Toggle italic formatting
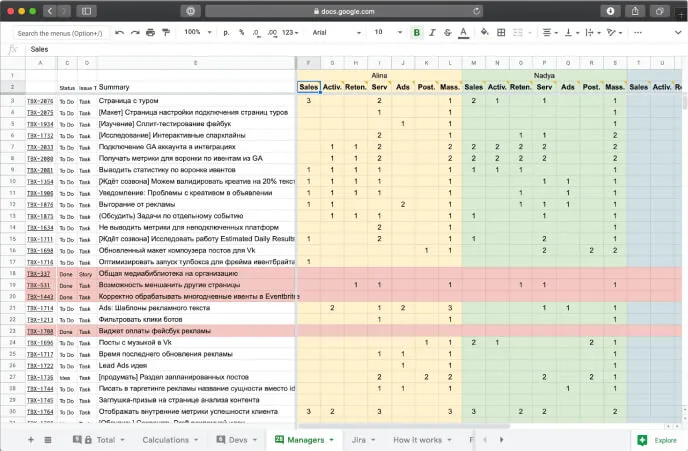Image resolution: width=688 pixels, height=451 pixels. click(432, 32)
